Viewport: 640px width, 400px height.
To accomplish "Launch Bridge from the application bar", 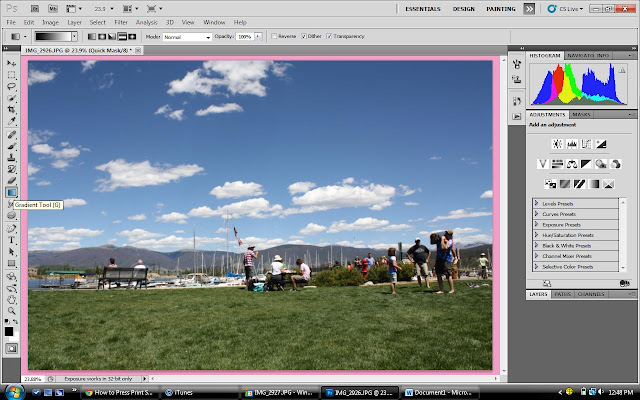I will pos(35,8).
